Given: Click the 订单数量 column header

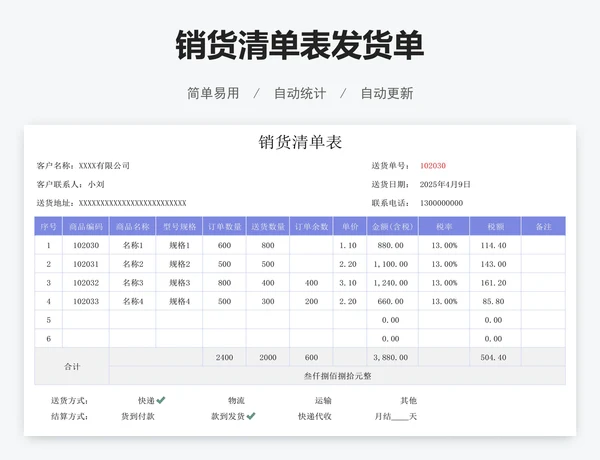Looking at the screenshot, I should click(225, 226).
